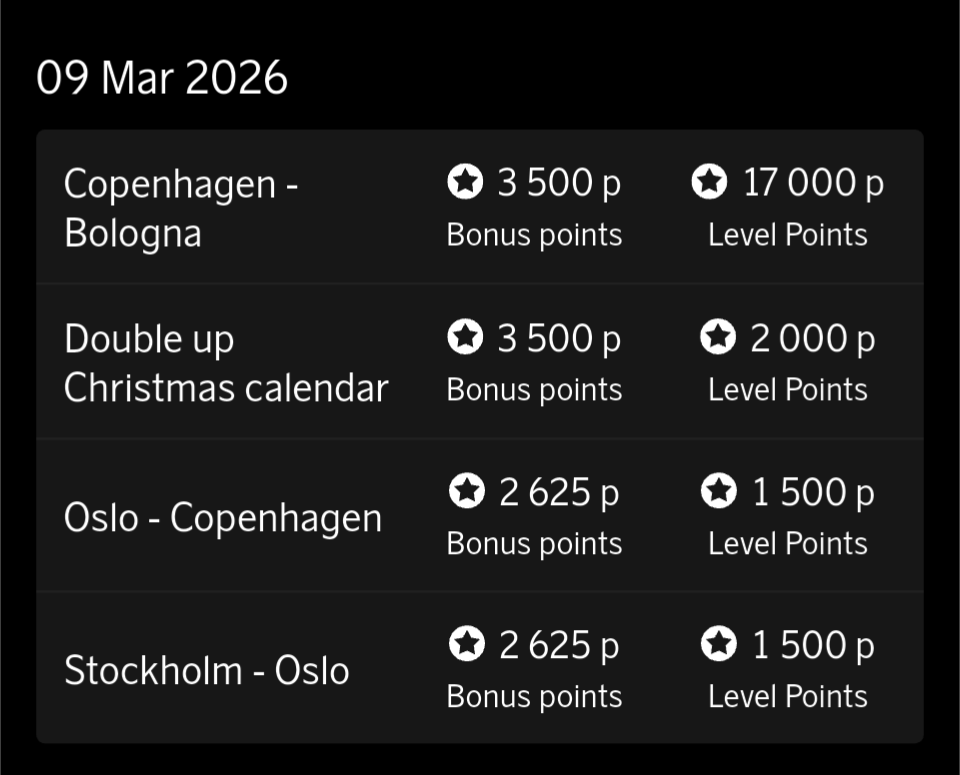
Task: Click star icon beside Copenhagen-Bologna bonus points
Action: [x=465, y=182]
